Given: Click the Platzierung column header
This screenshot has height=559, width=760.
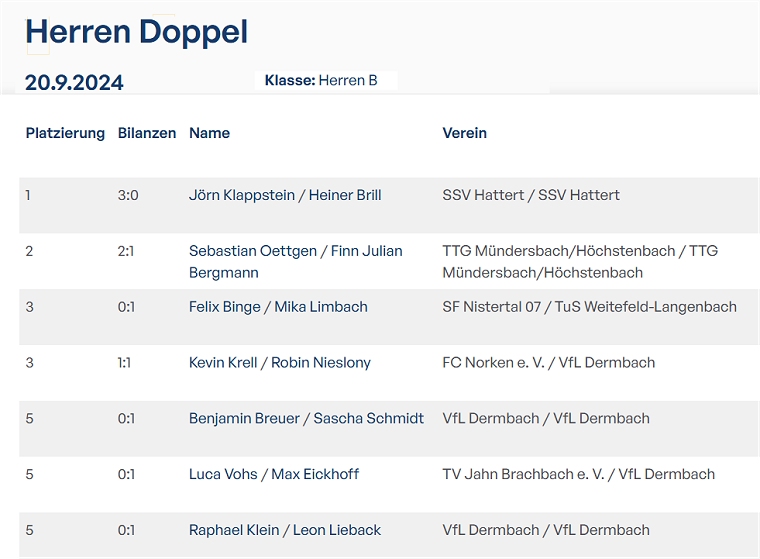Looking at the screenshot, I should tap(65, 133).
